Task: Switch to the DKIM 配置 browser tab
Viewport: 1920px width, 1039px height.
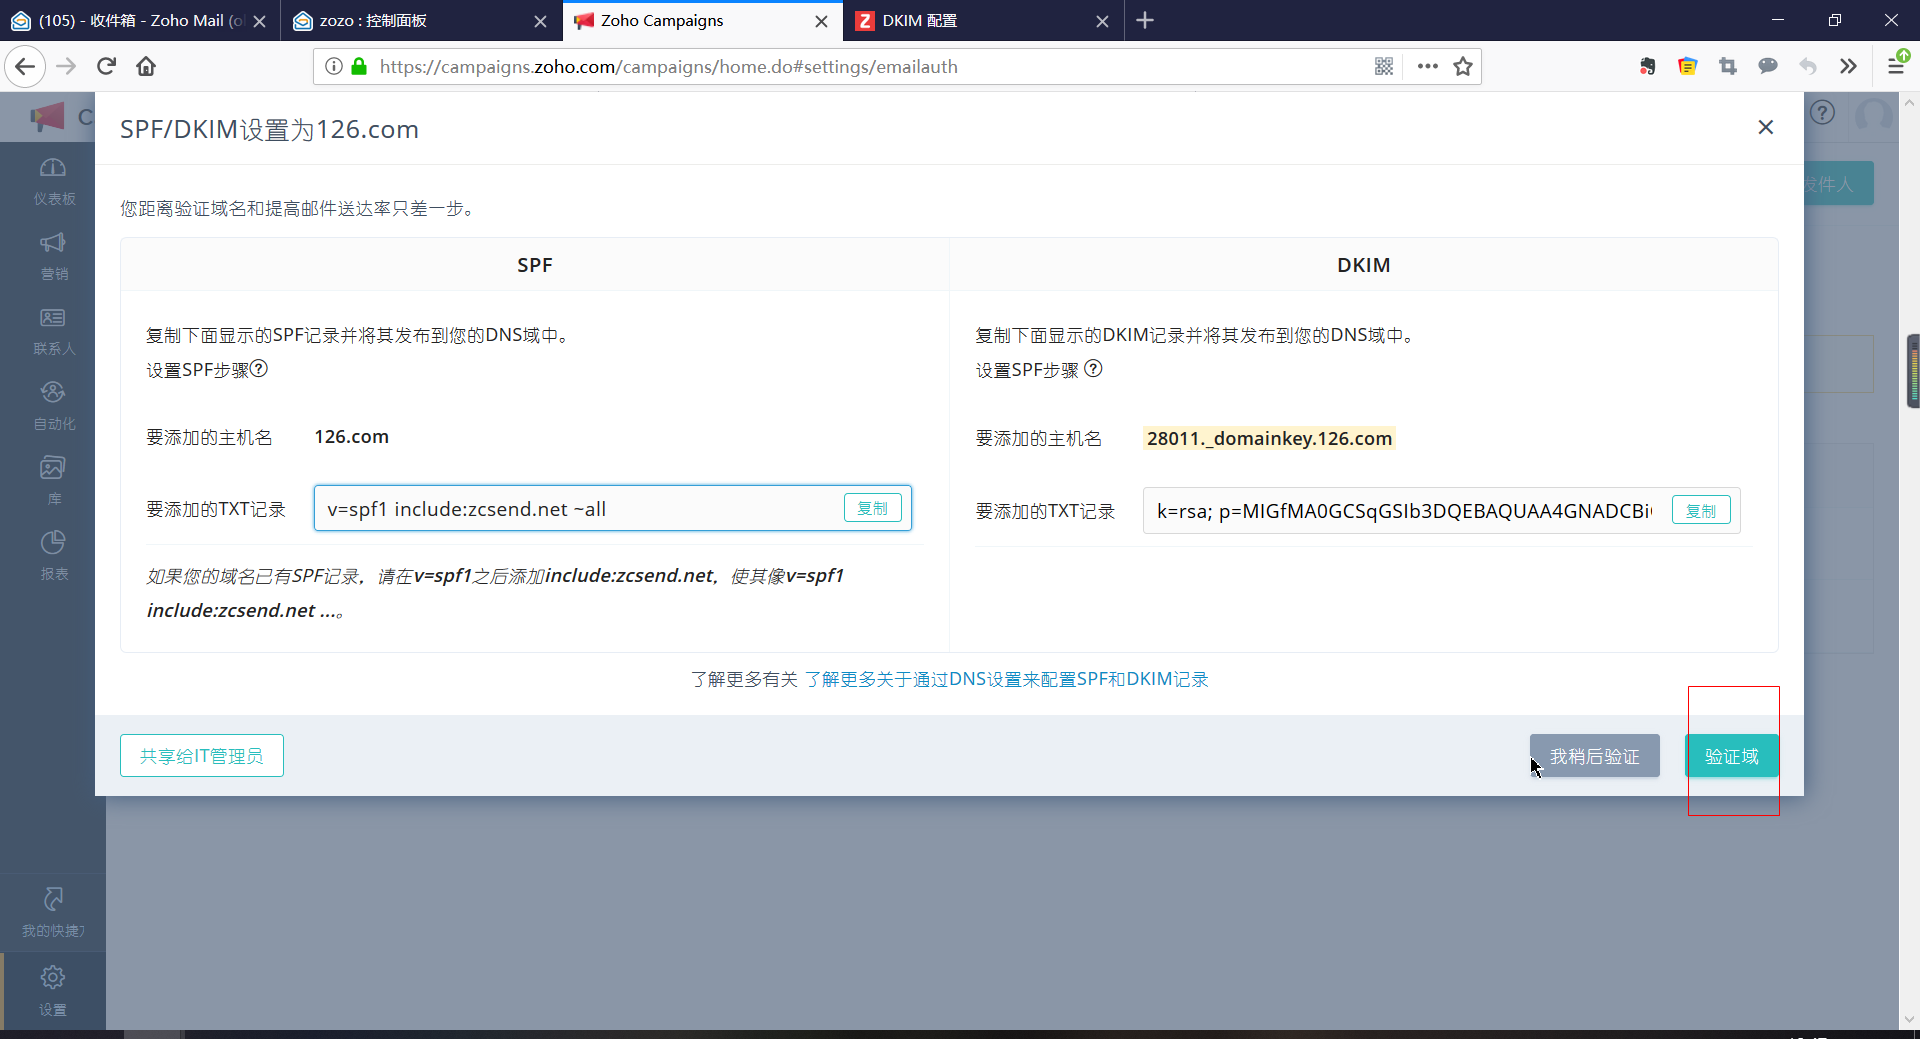Action: click(975, 21)
